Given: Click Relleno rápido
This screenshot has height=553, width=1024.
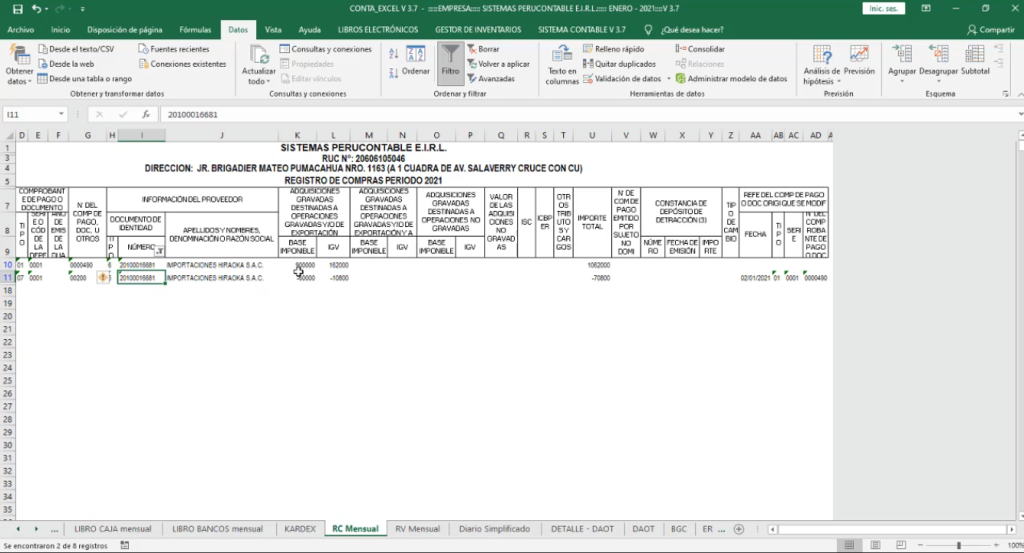Looking at the screenshot, I should [613, 49].
